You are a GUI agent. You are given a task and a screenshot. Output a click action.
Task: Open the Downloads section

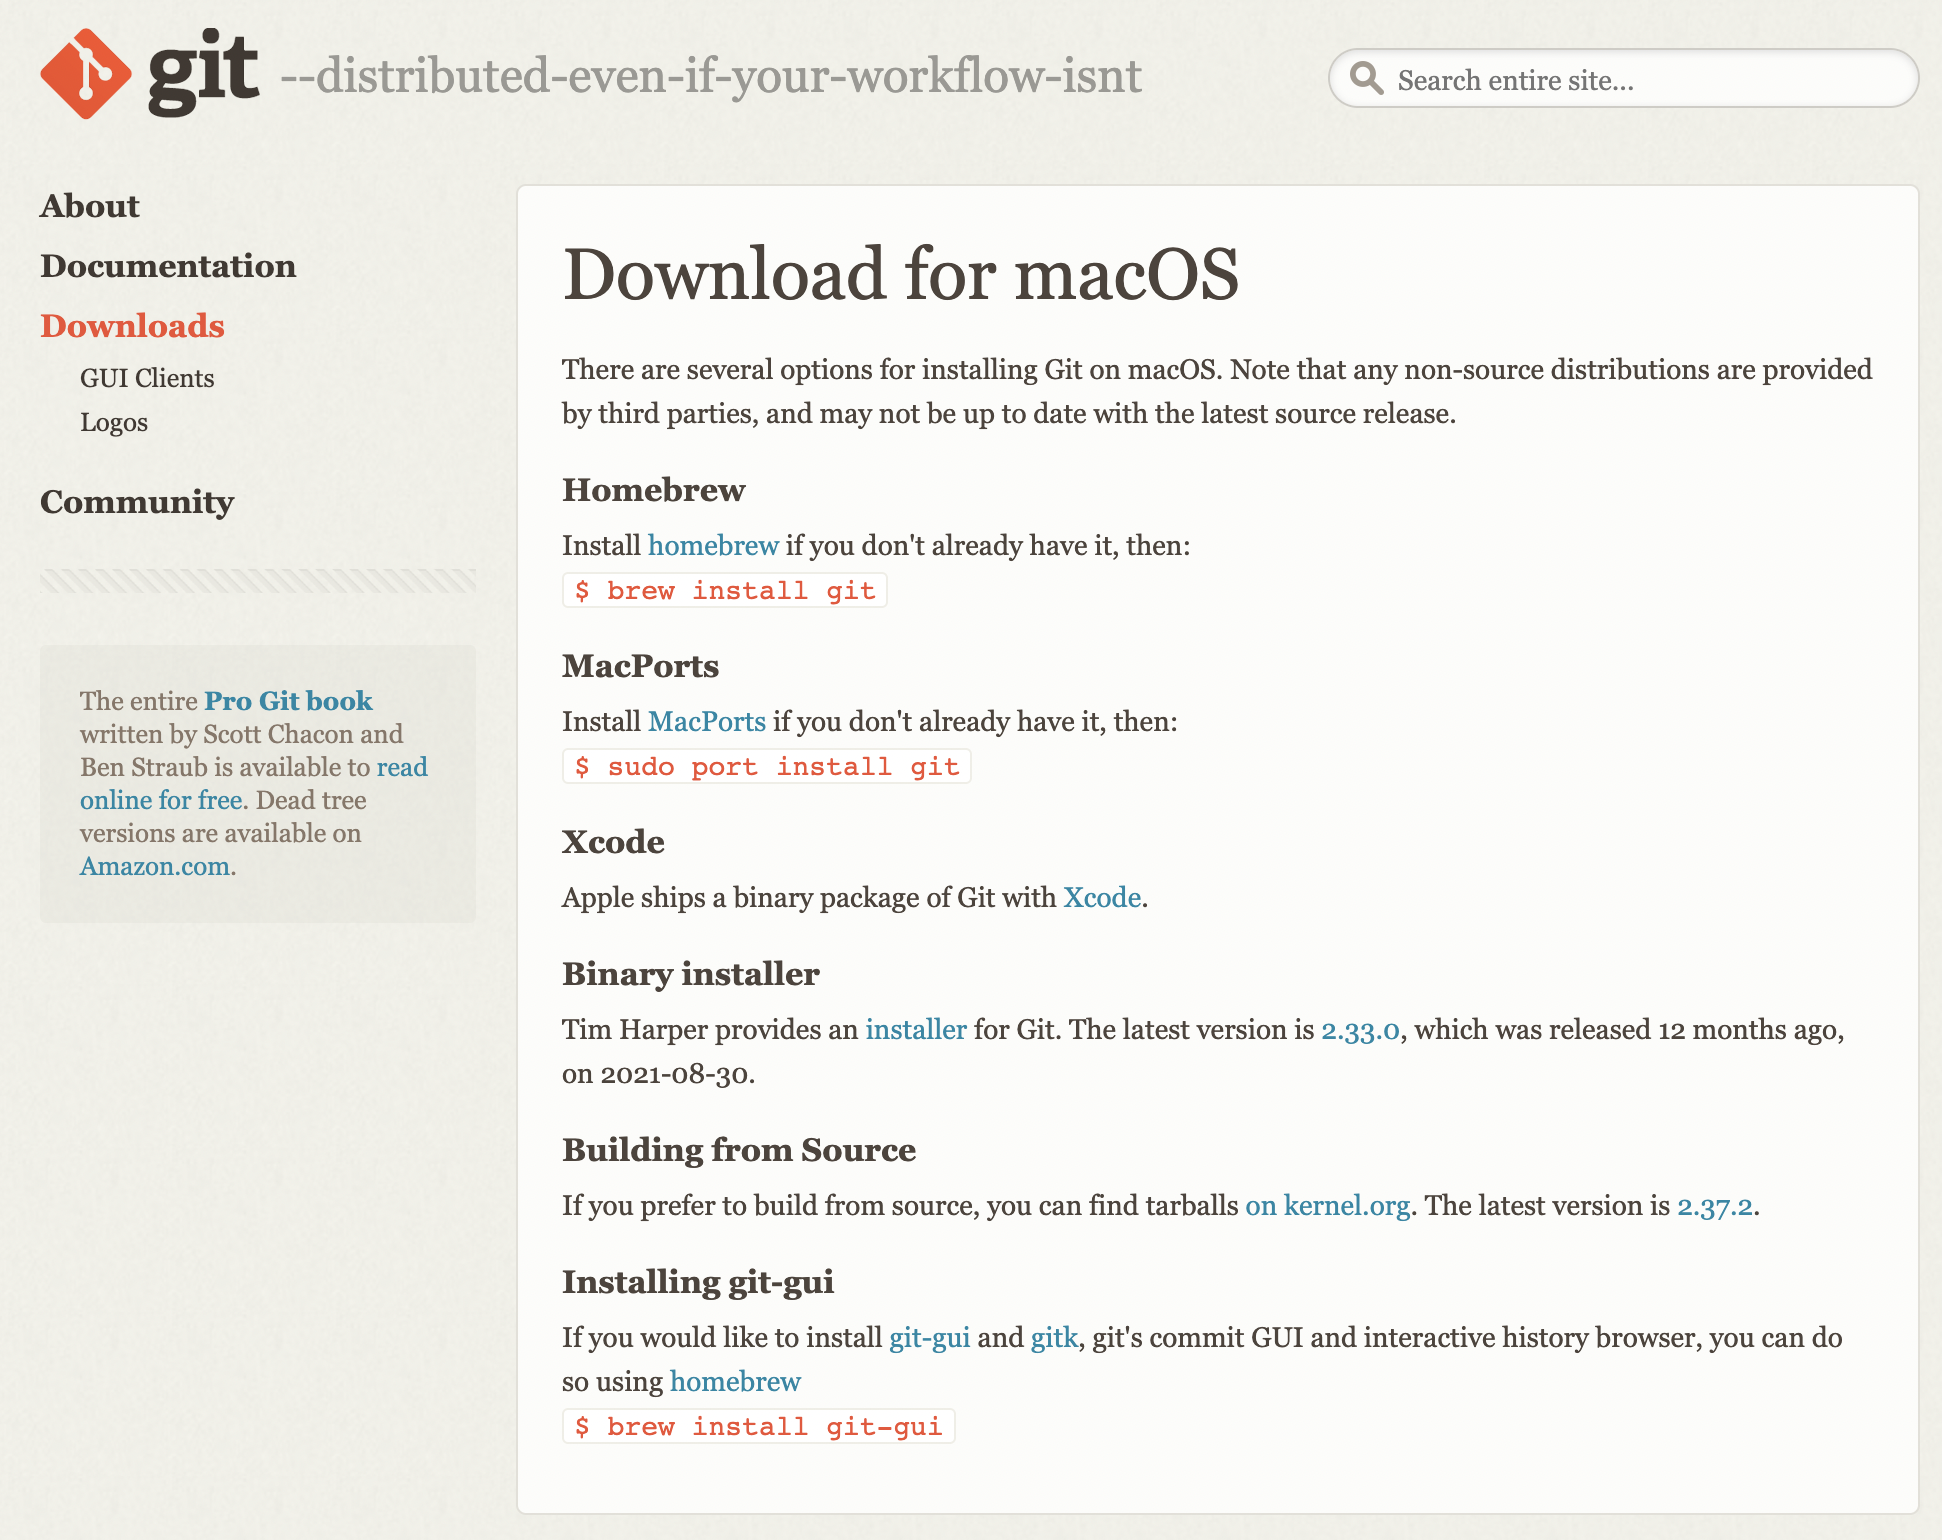pos(132,326)
